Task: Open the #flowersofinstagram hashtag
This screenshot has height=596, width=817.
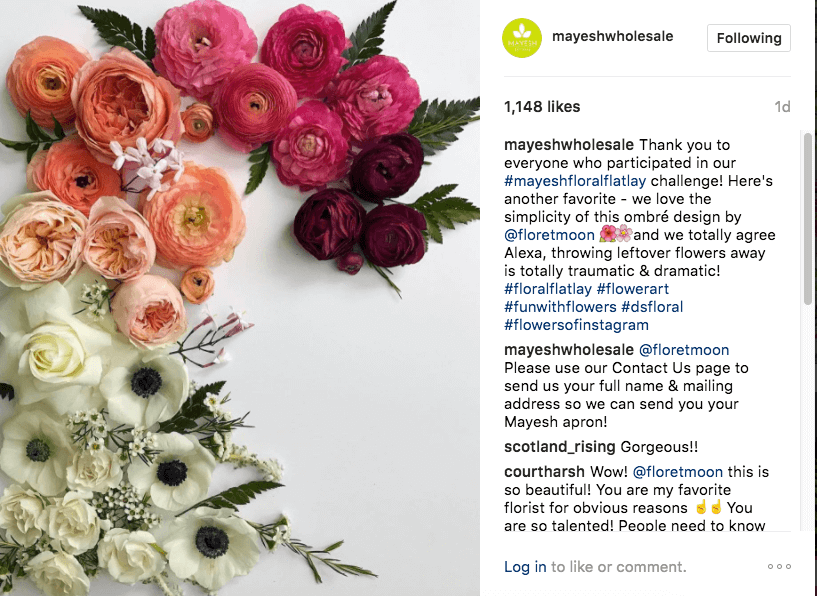Action: 576,325
